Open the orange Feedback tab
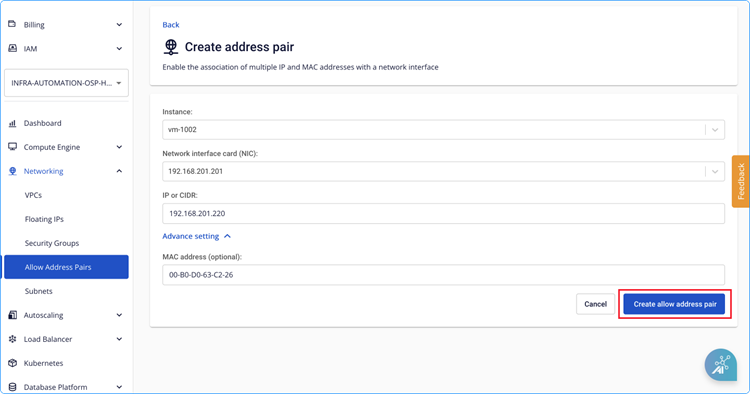This screenshot has height=394, width=750. coord(740,181)
